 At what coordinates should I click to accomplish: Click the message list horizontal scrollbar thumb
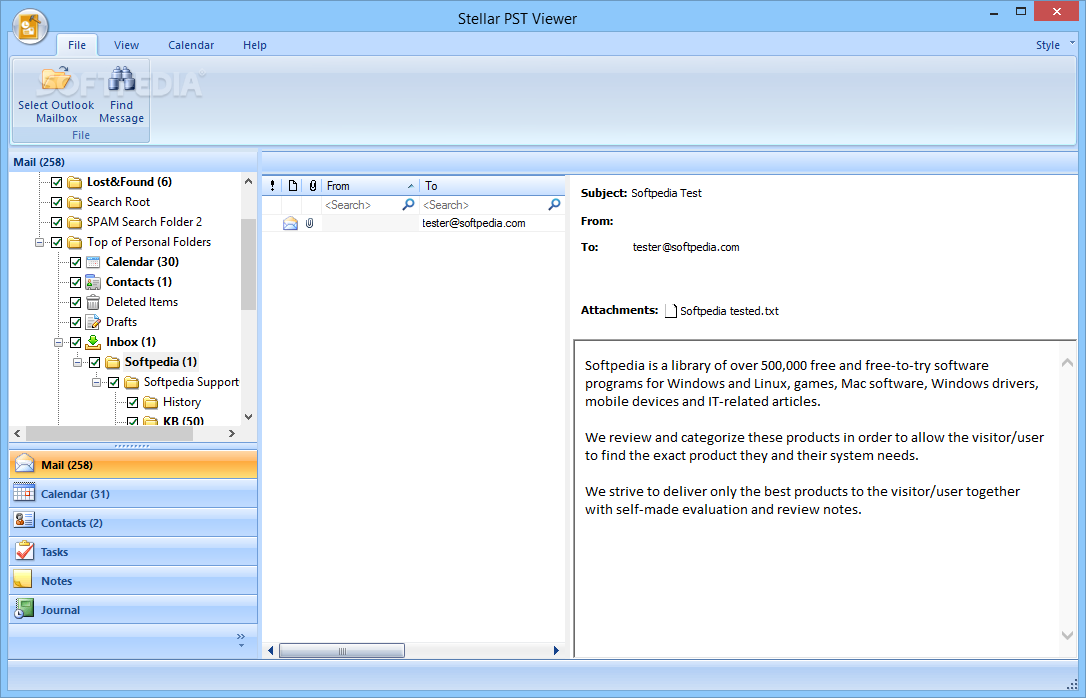341,651
